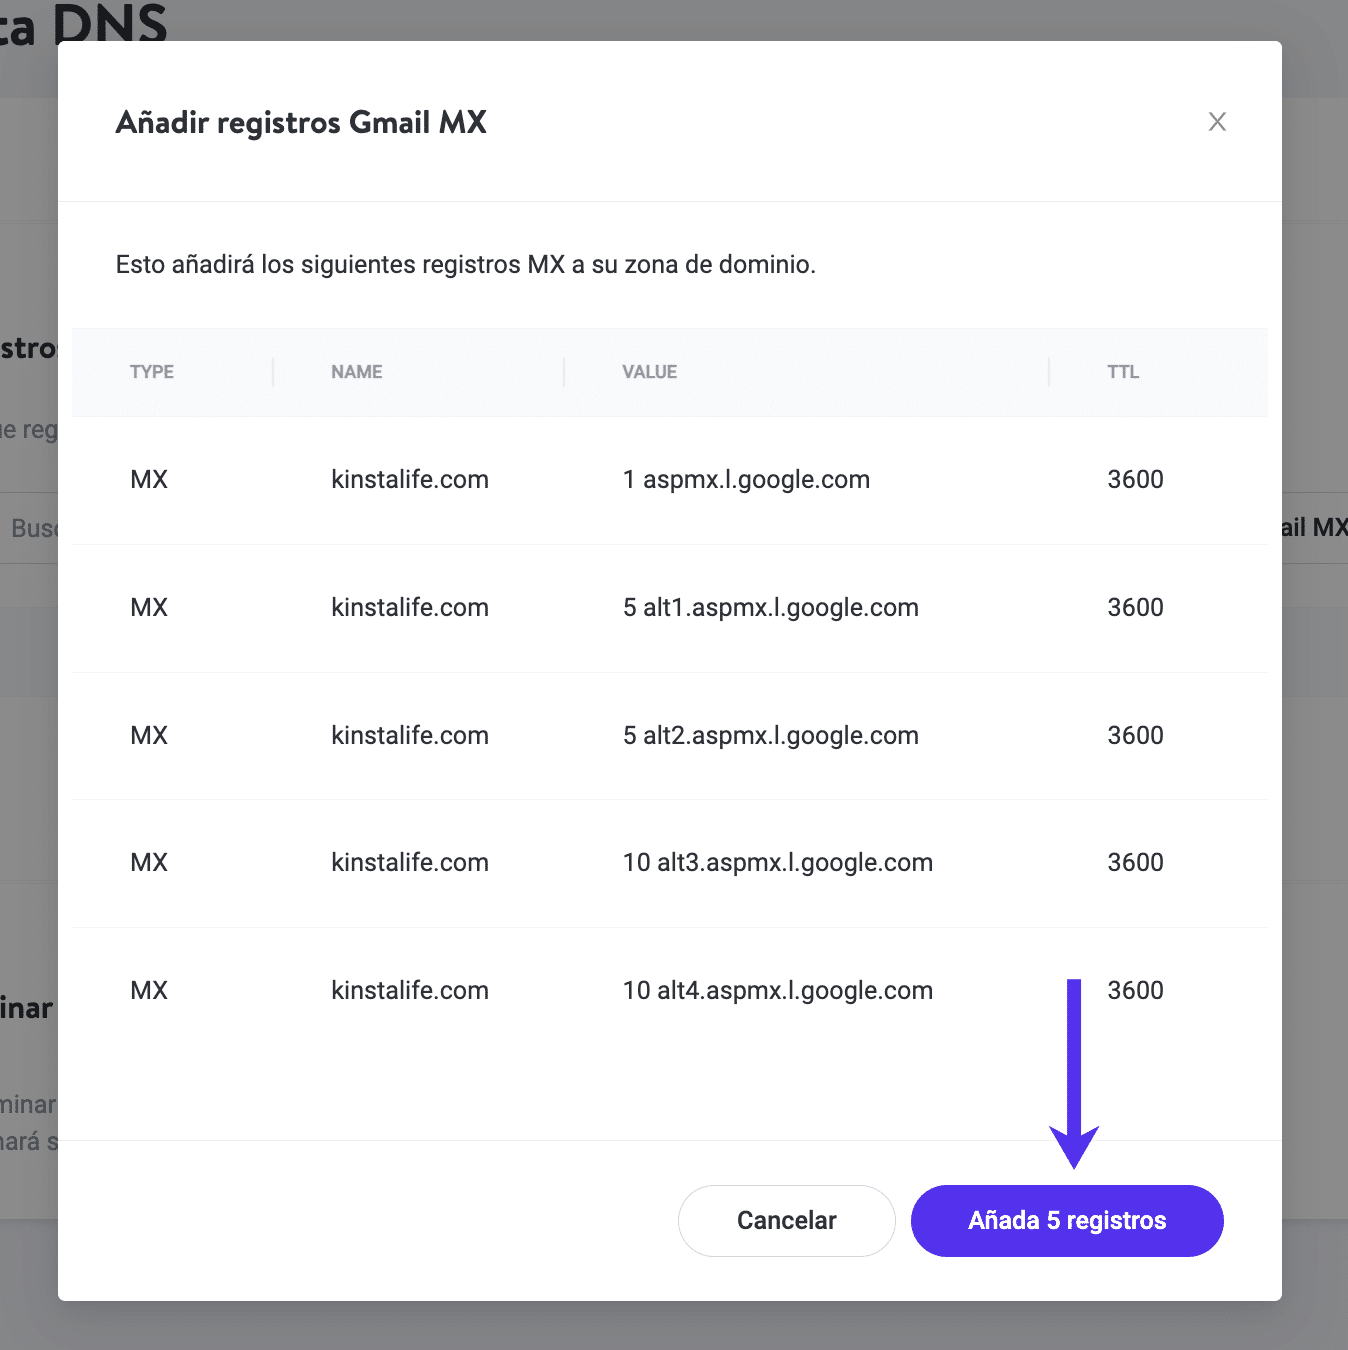Screen dimensions: 1348x1350
Task: Select the 1 aspmx.l.google.com value
Action: point(746,480)
